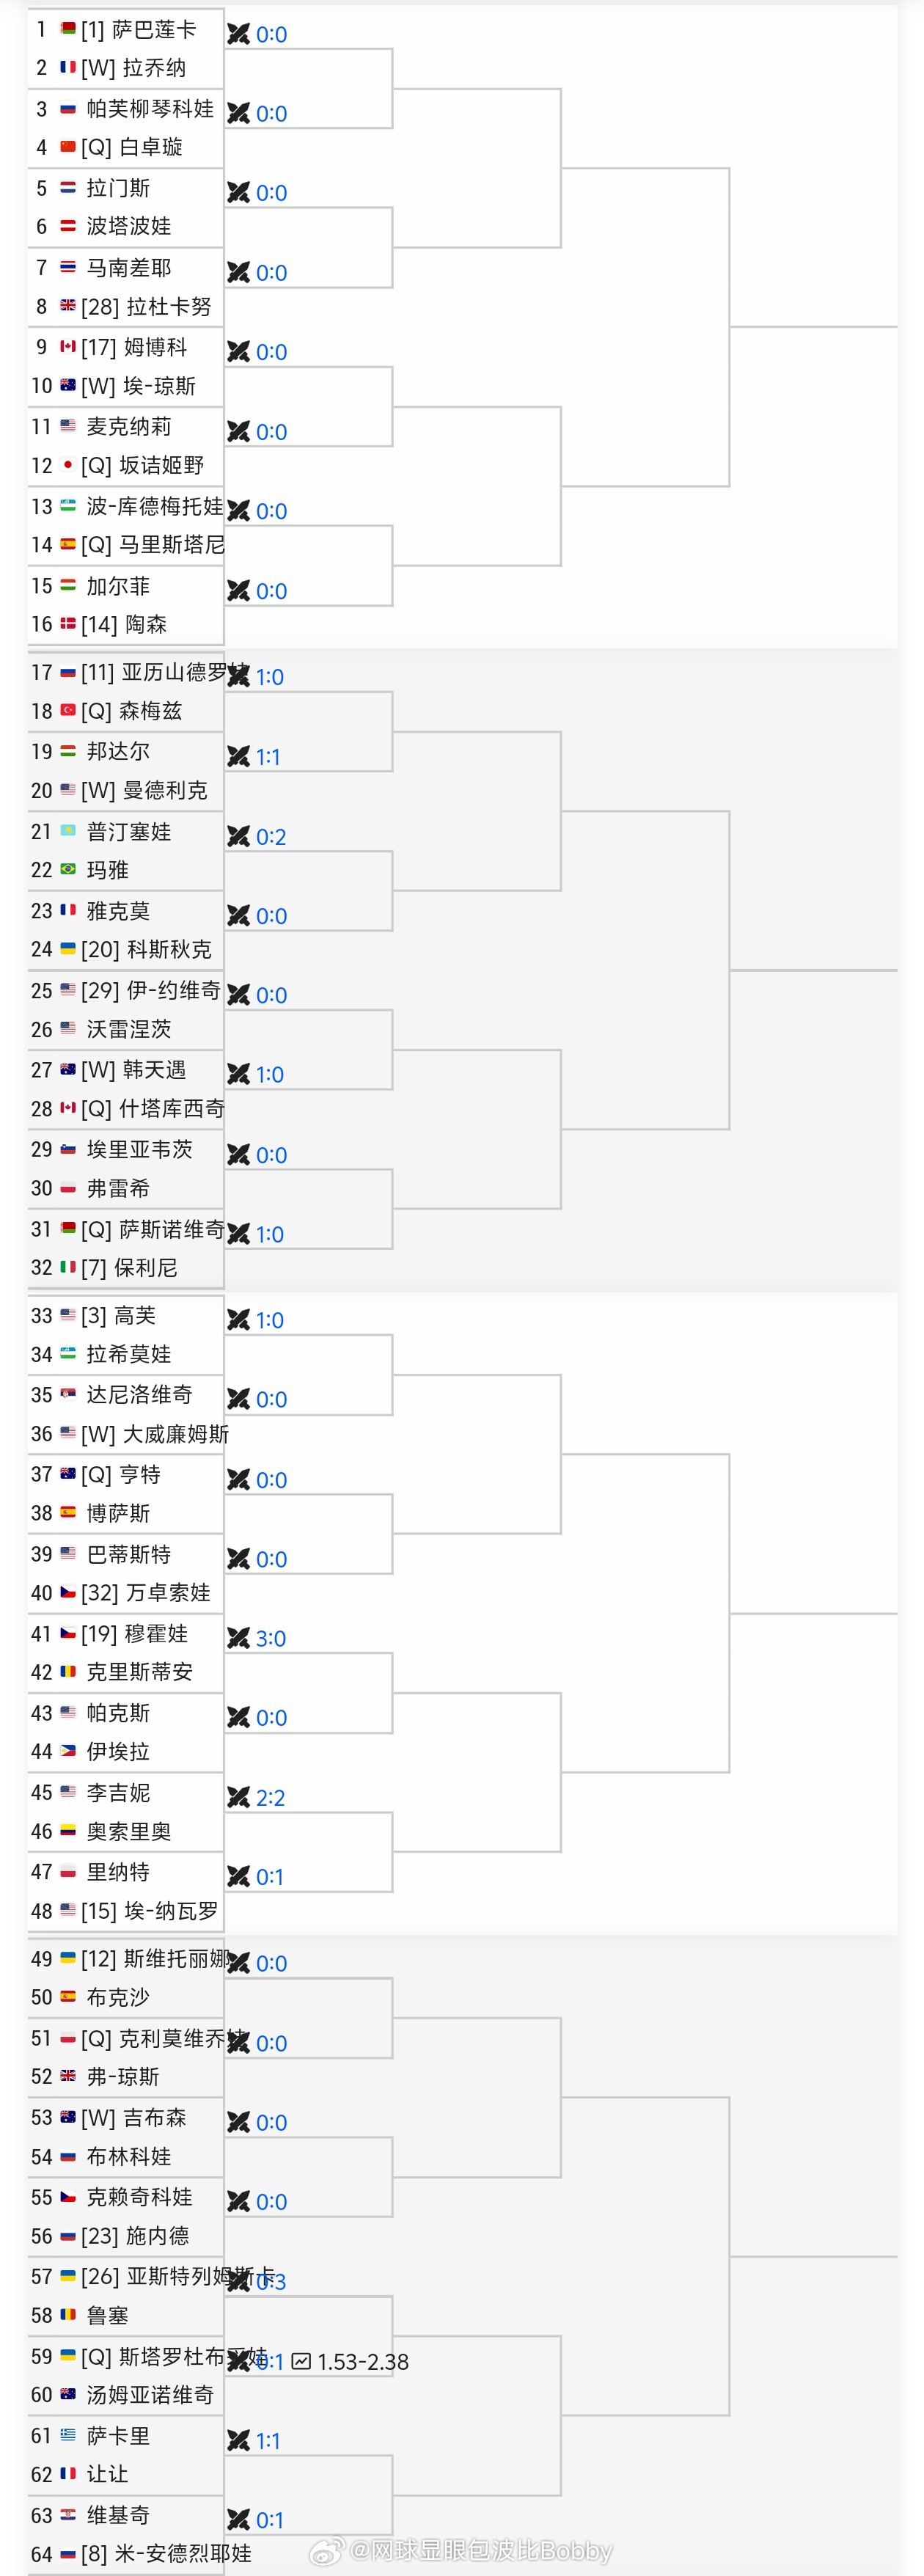Click the Italian flag beside 保利尼
Screen dimensions: 924x2576
pos(68,1267)
